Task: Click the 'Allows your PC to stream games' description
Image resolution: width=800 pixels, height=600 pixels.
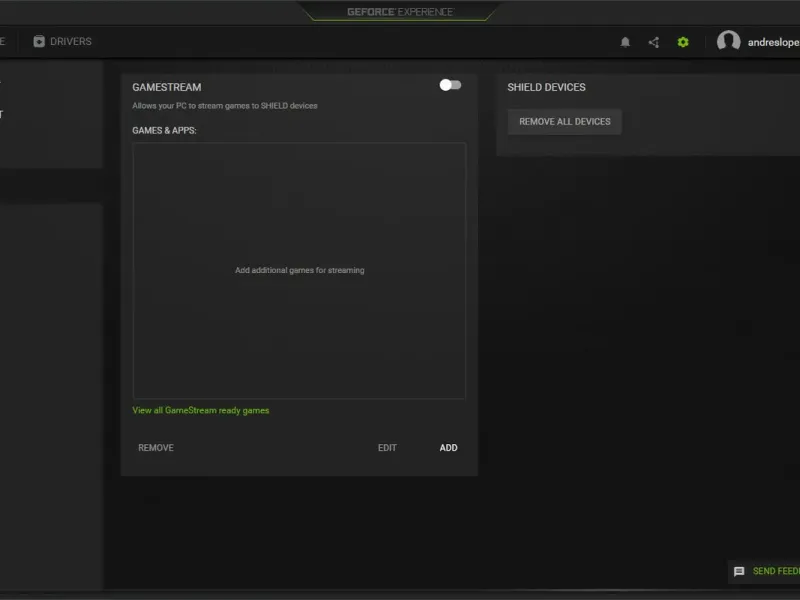Action: [224, 106]
